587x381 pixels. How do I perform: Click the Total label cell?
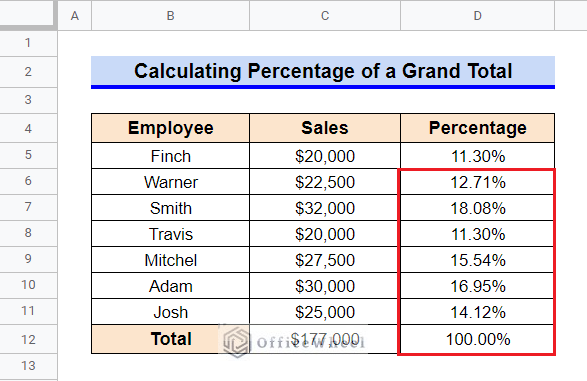(x=170, y=339)
